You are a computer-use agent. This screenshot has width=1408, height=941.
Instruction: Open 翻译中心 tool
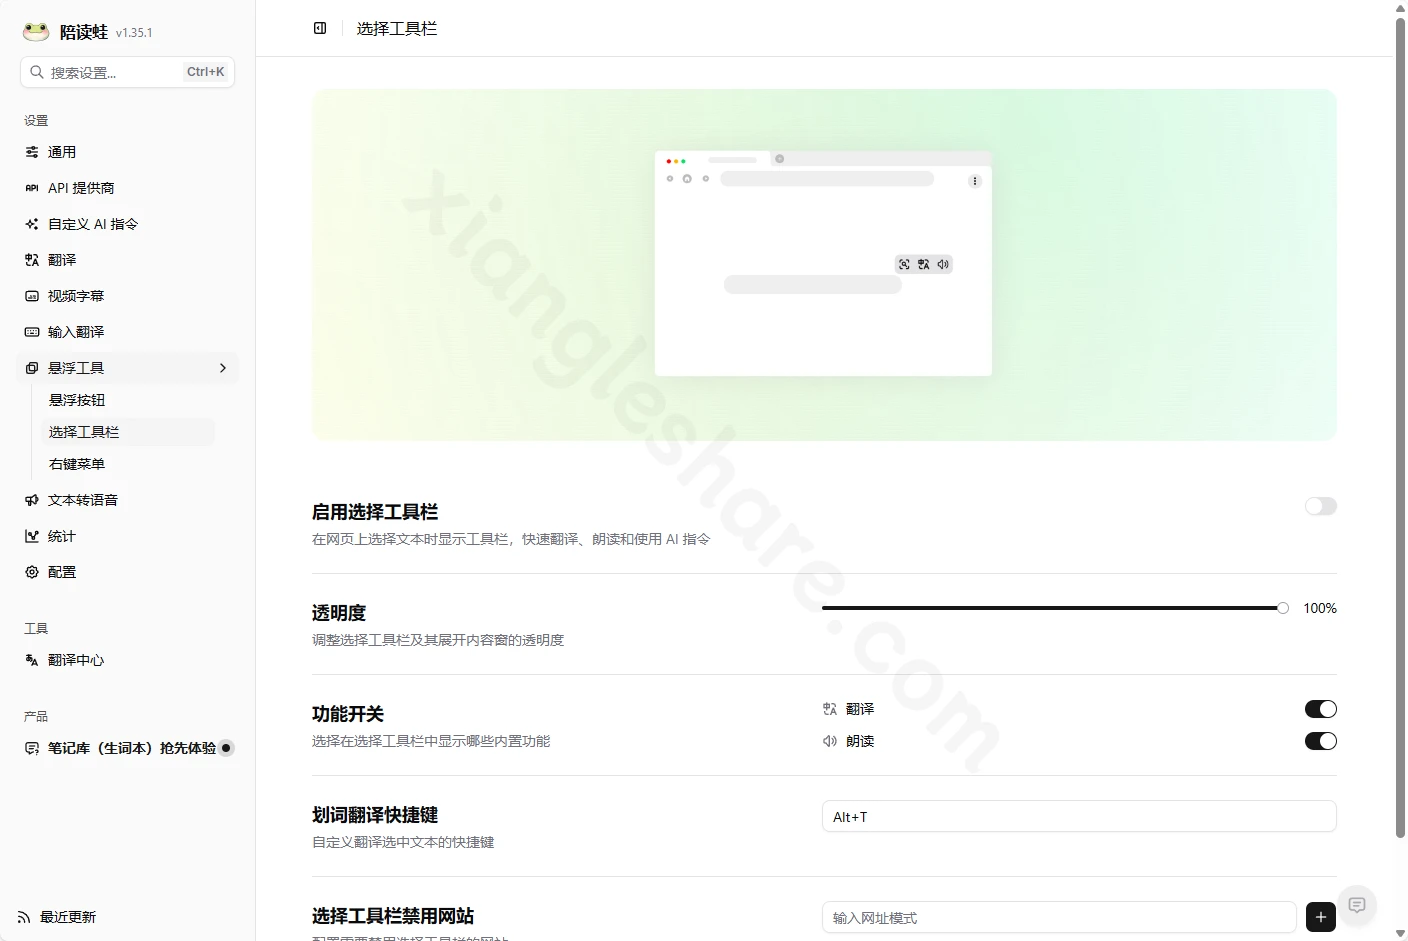(128, 660)
